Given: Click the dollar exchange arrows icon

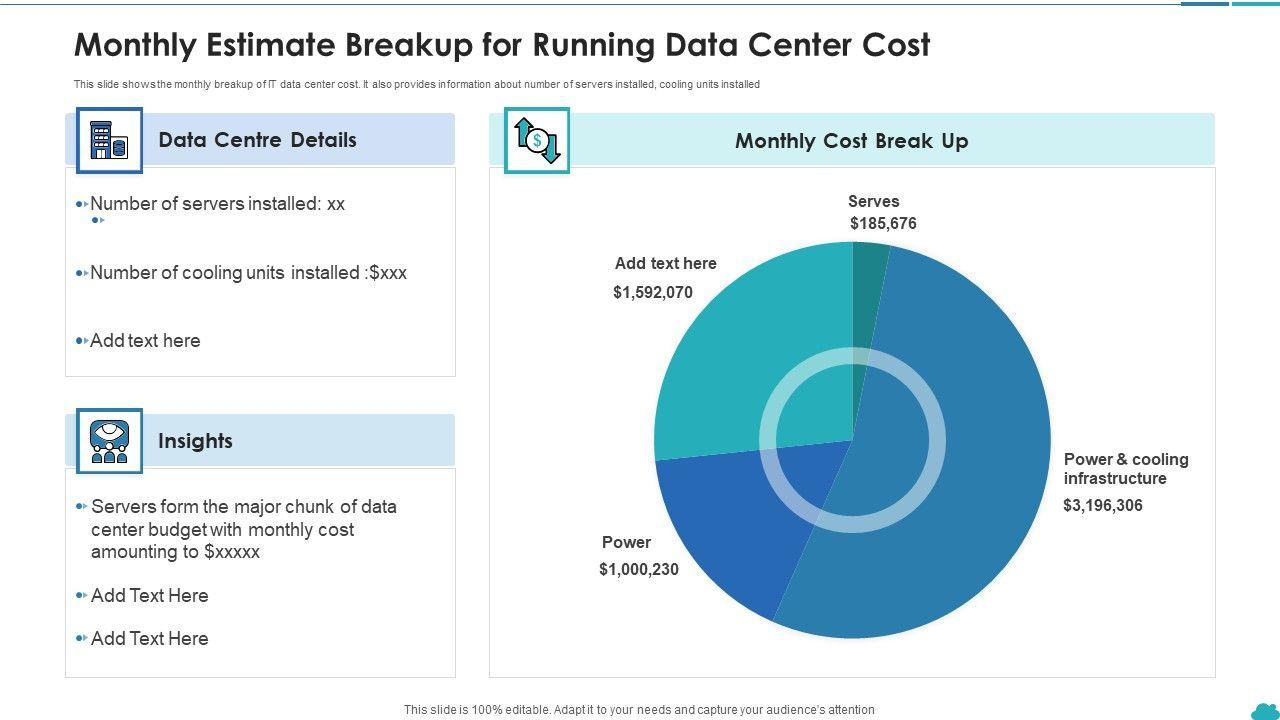Looking at the screenshot, I should coord(537,140).
